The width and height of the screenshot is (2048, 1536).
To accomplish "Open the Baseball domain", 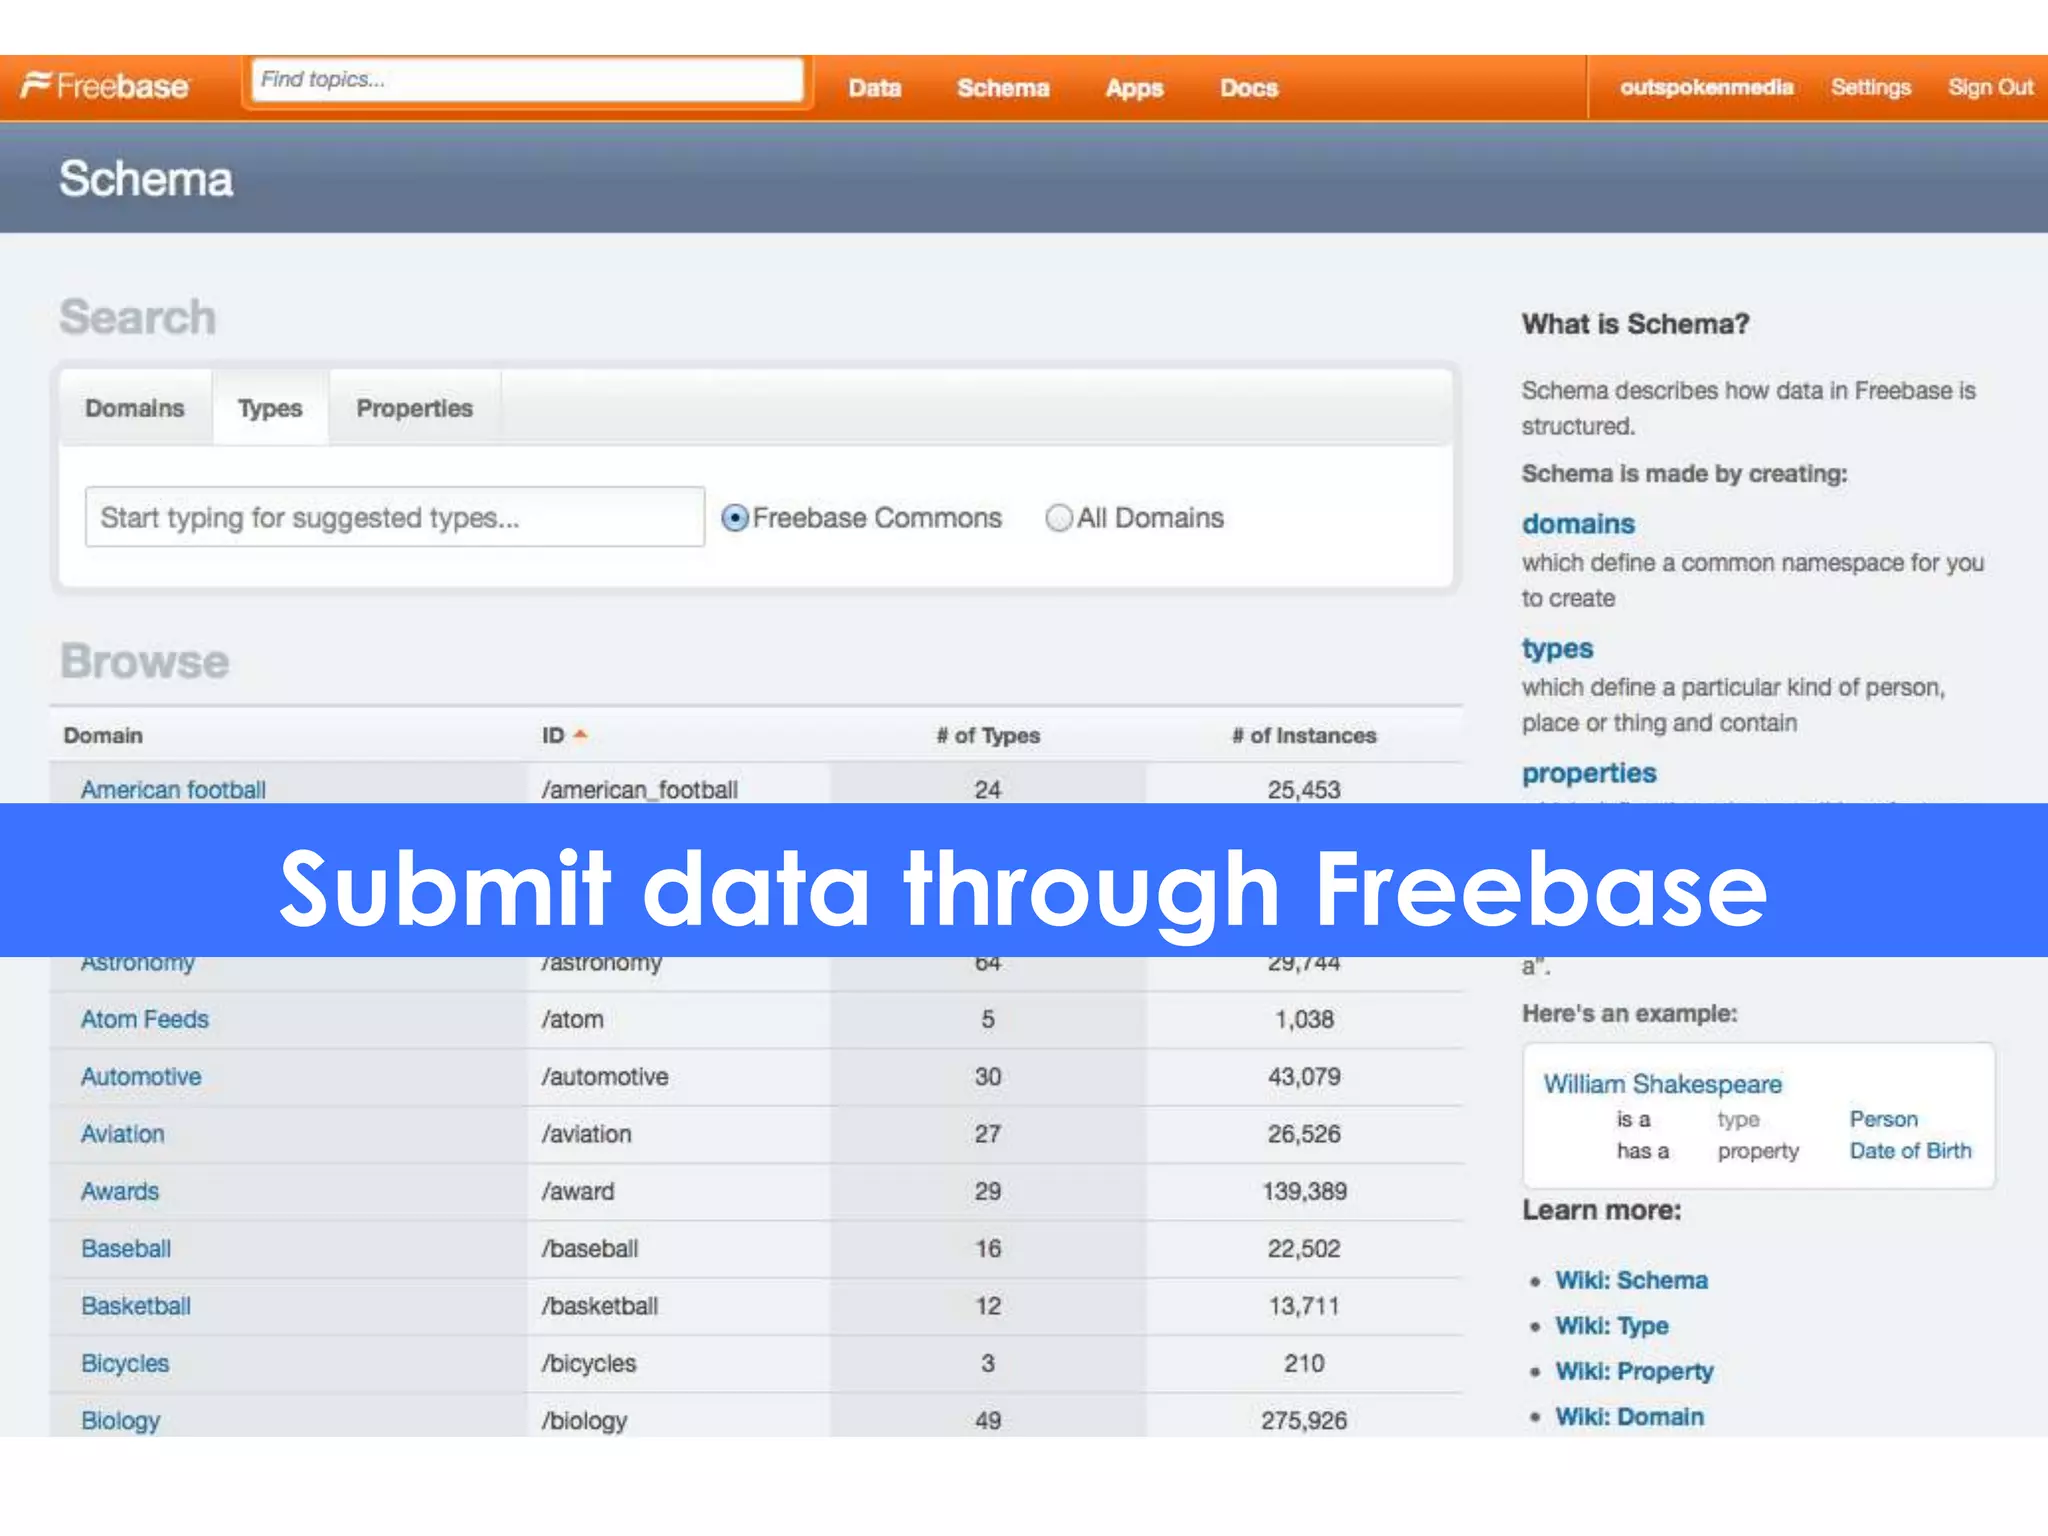I will [126, 1248].
